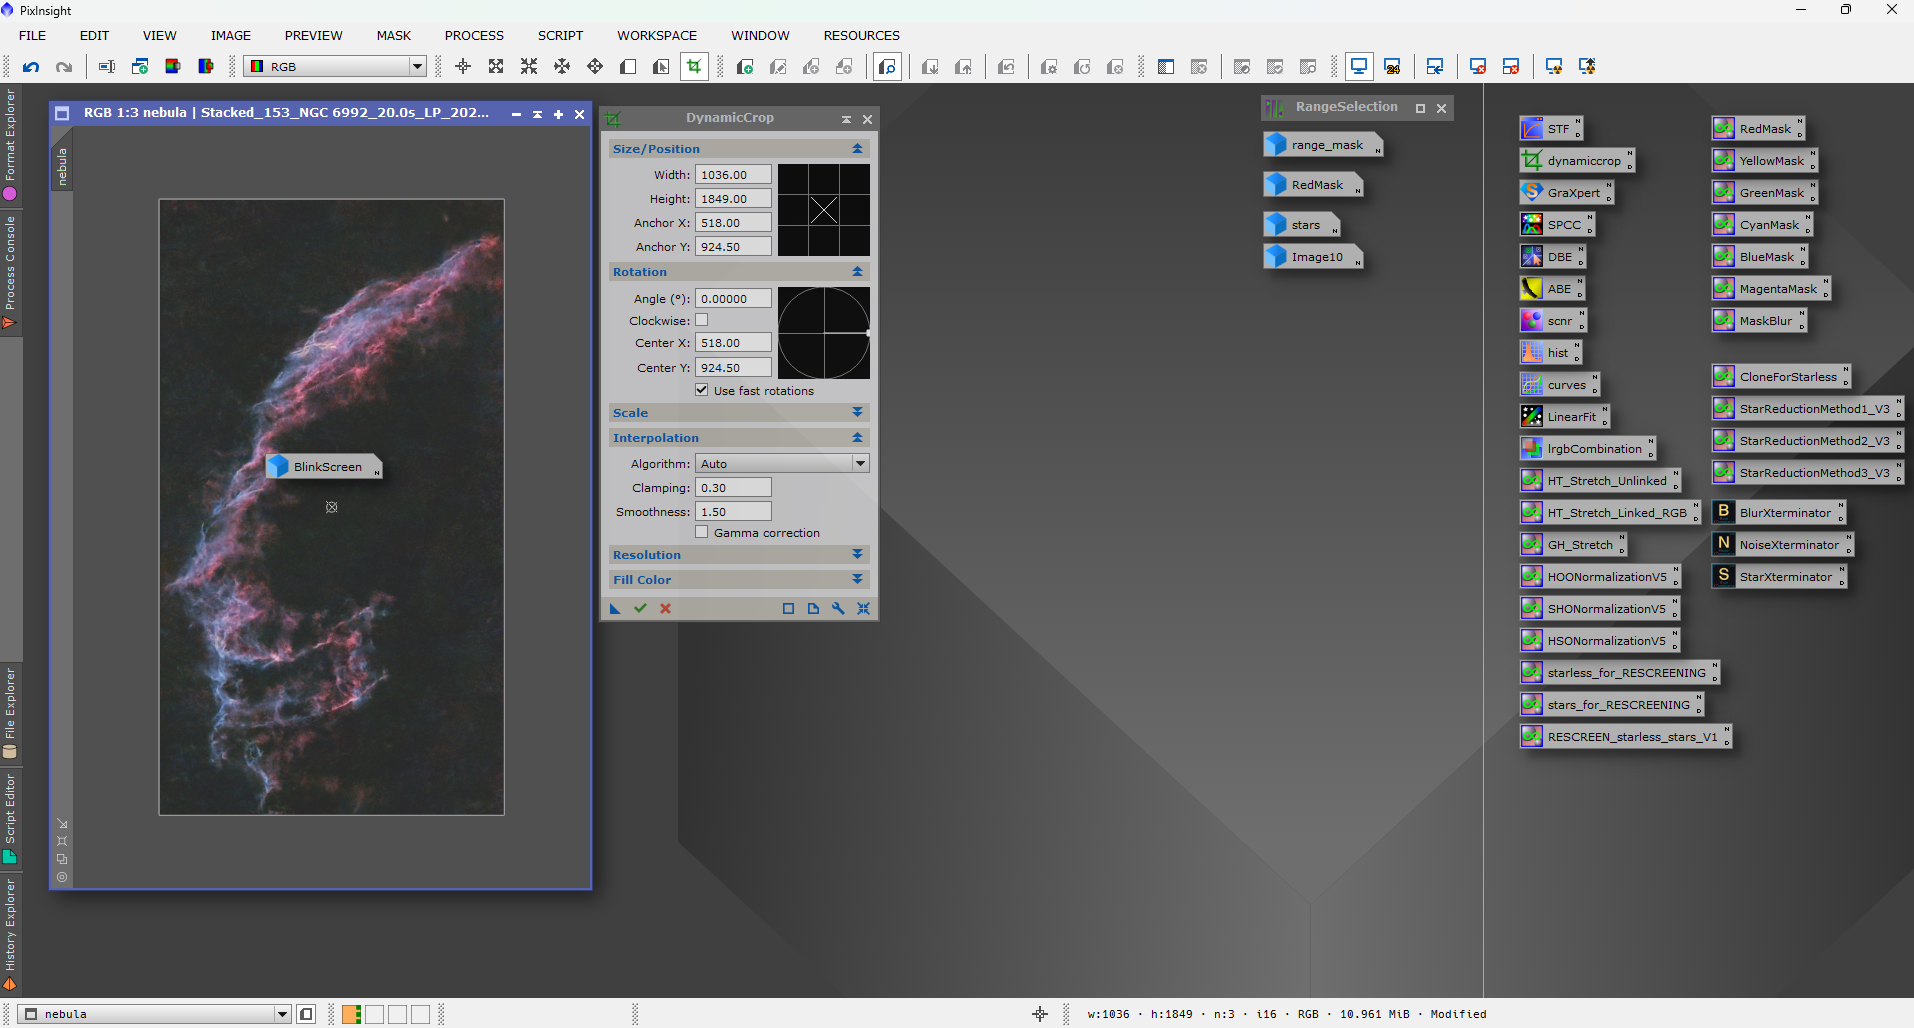
Task: Enable Gamma correction checkbox
Action: coord(702,532)
